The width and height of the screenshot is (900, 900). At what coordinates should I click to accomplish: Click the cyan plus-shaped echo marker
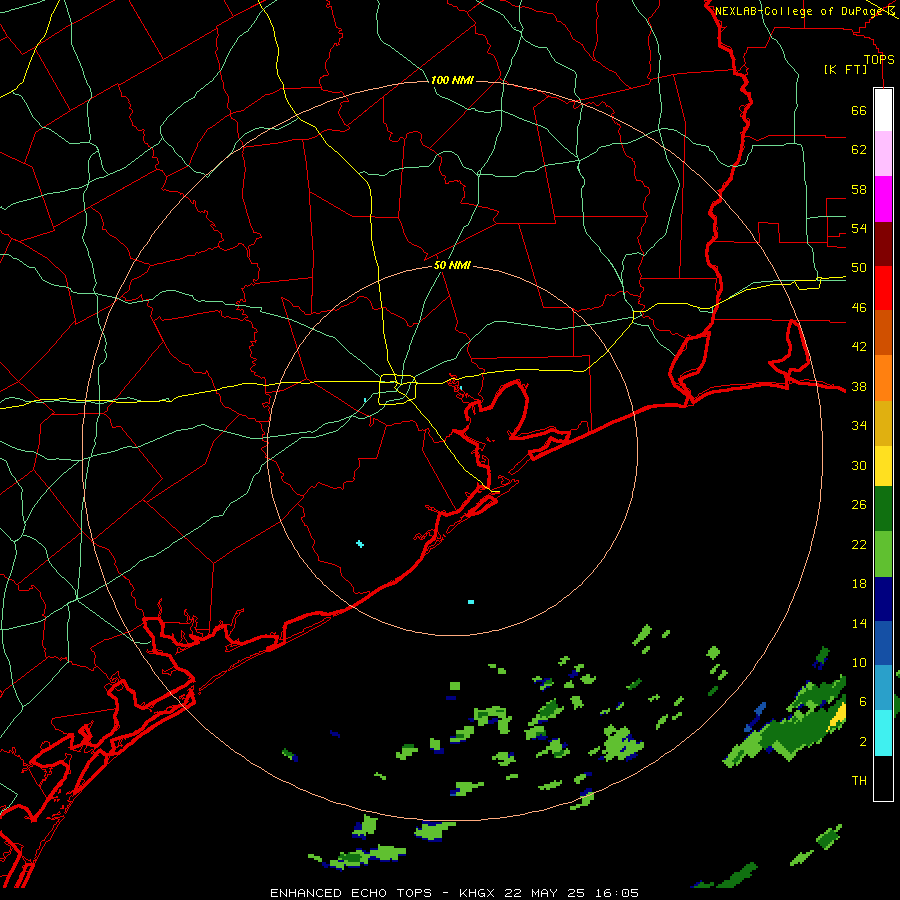coord(359,544)
